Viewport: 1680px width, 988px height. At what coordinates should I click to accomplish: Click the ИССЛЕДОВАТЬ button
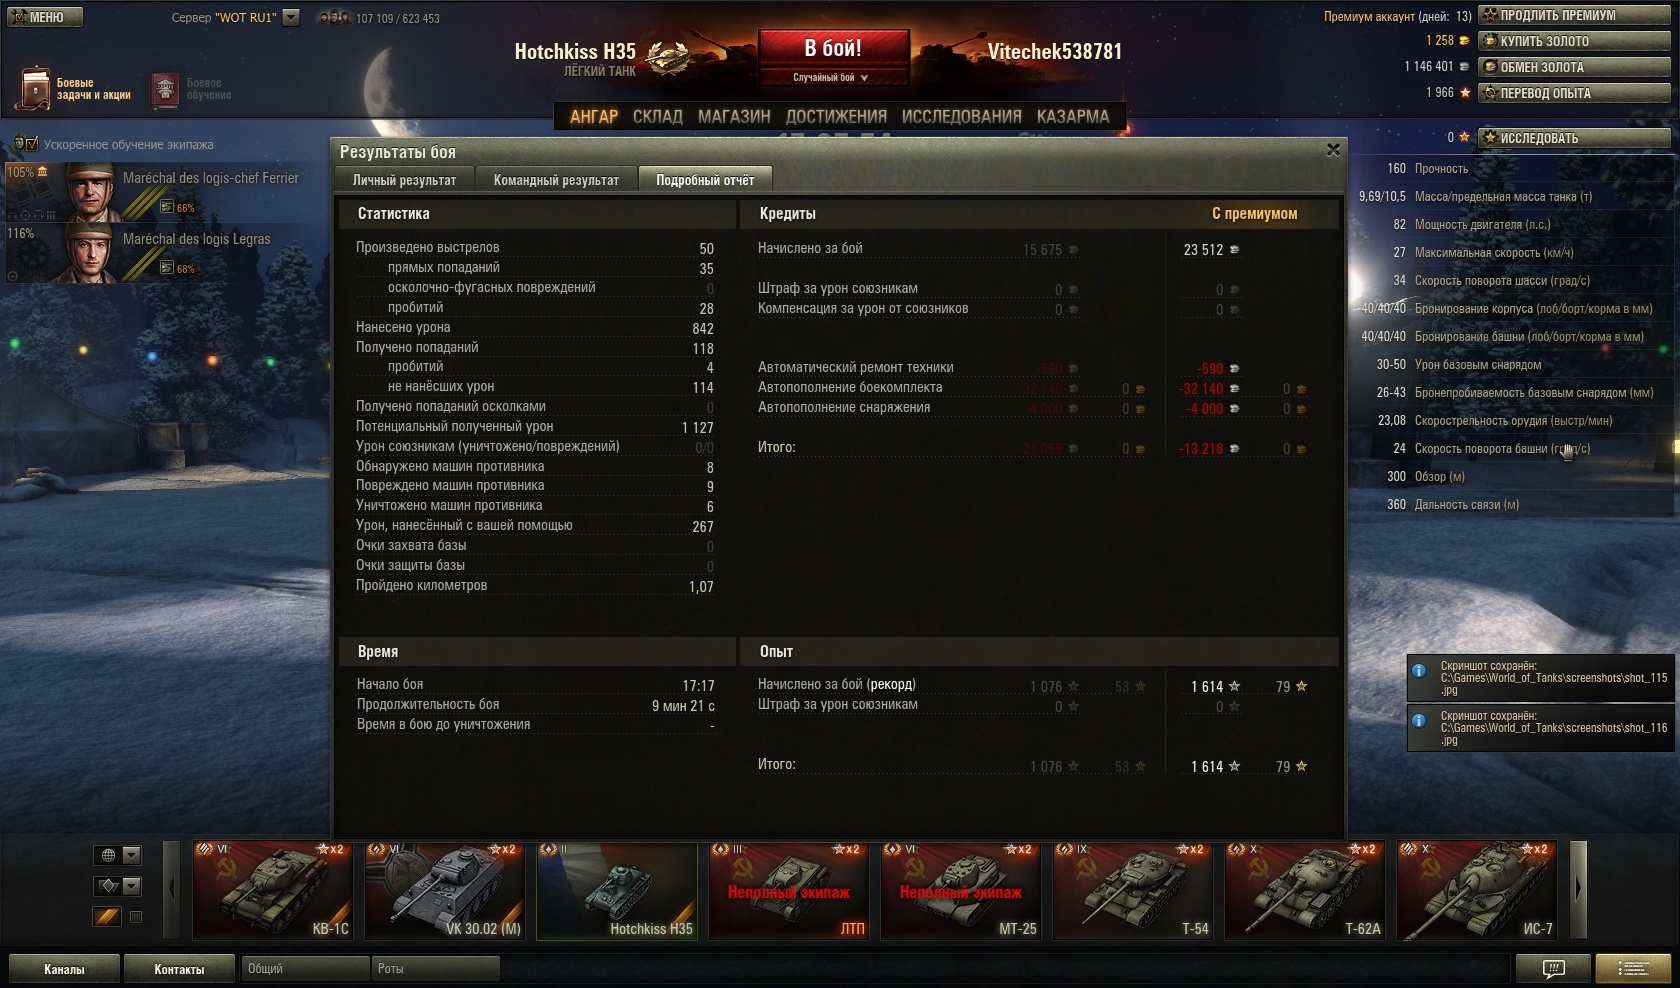pyautogui.click(x=1575, y=138)
